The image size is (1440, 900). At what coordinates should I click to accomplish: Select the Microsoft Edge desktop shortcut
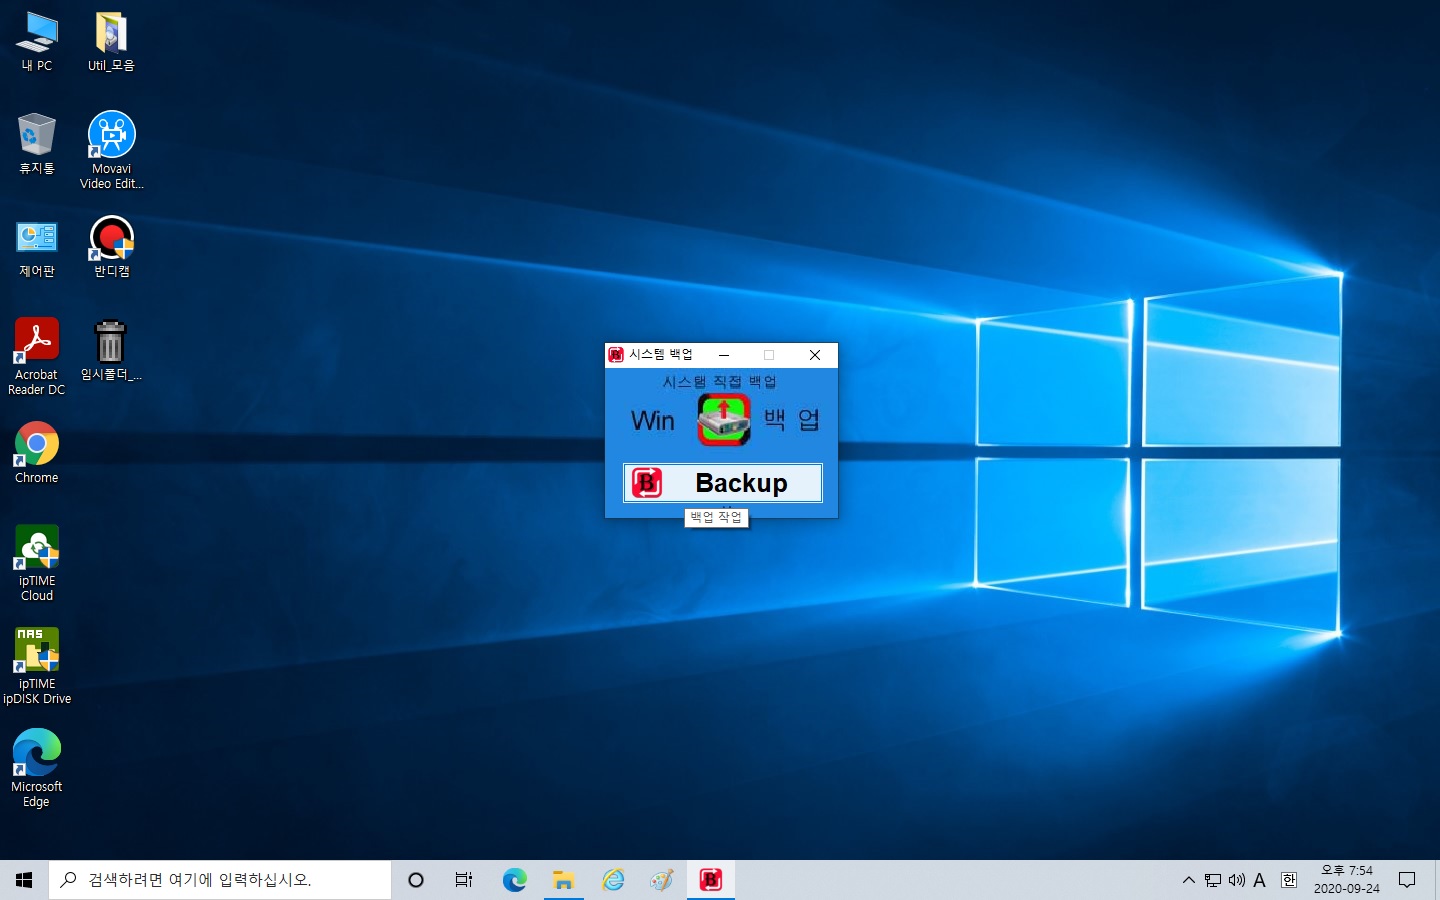tap(37, 768)
